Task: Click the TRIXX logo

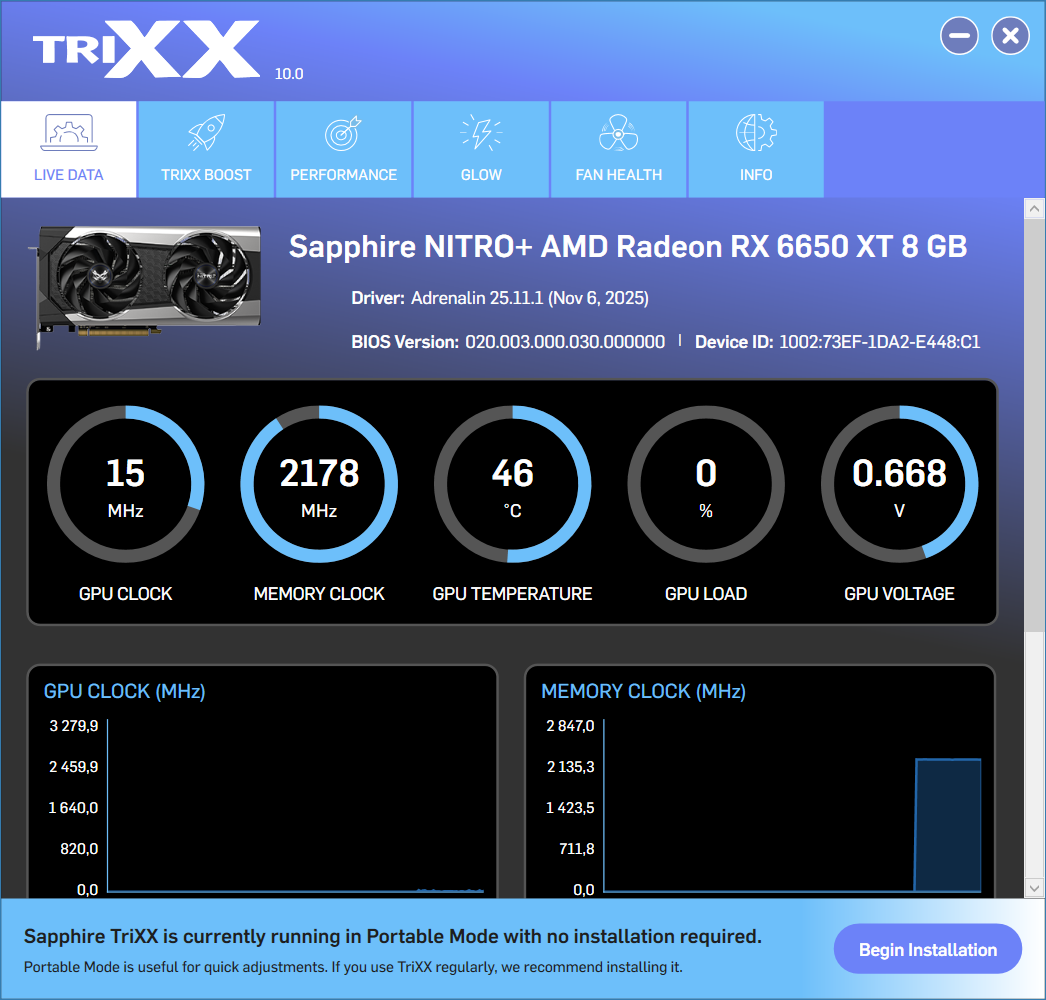Action: click(147, 49)
